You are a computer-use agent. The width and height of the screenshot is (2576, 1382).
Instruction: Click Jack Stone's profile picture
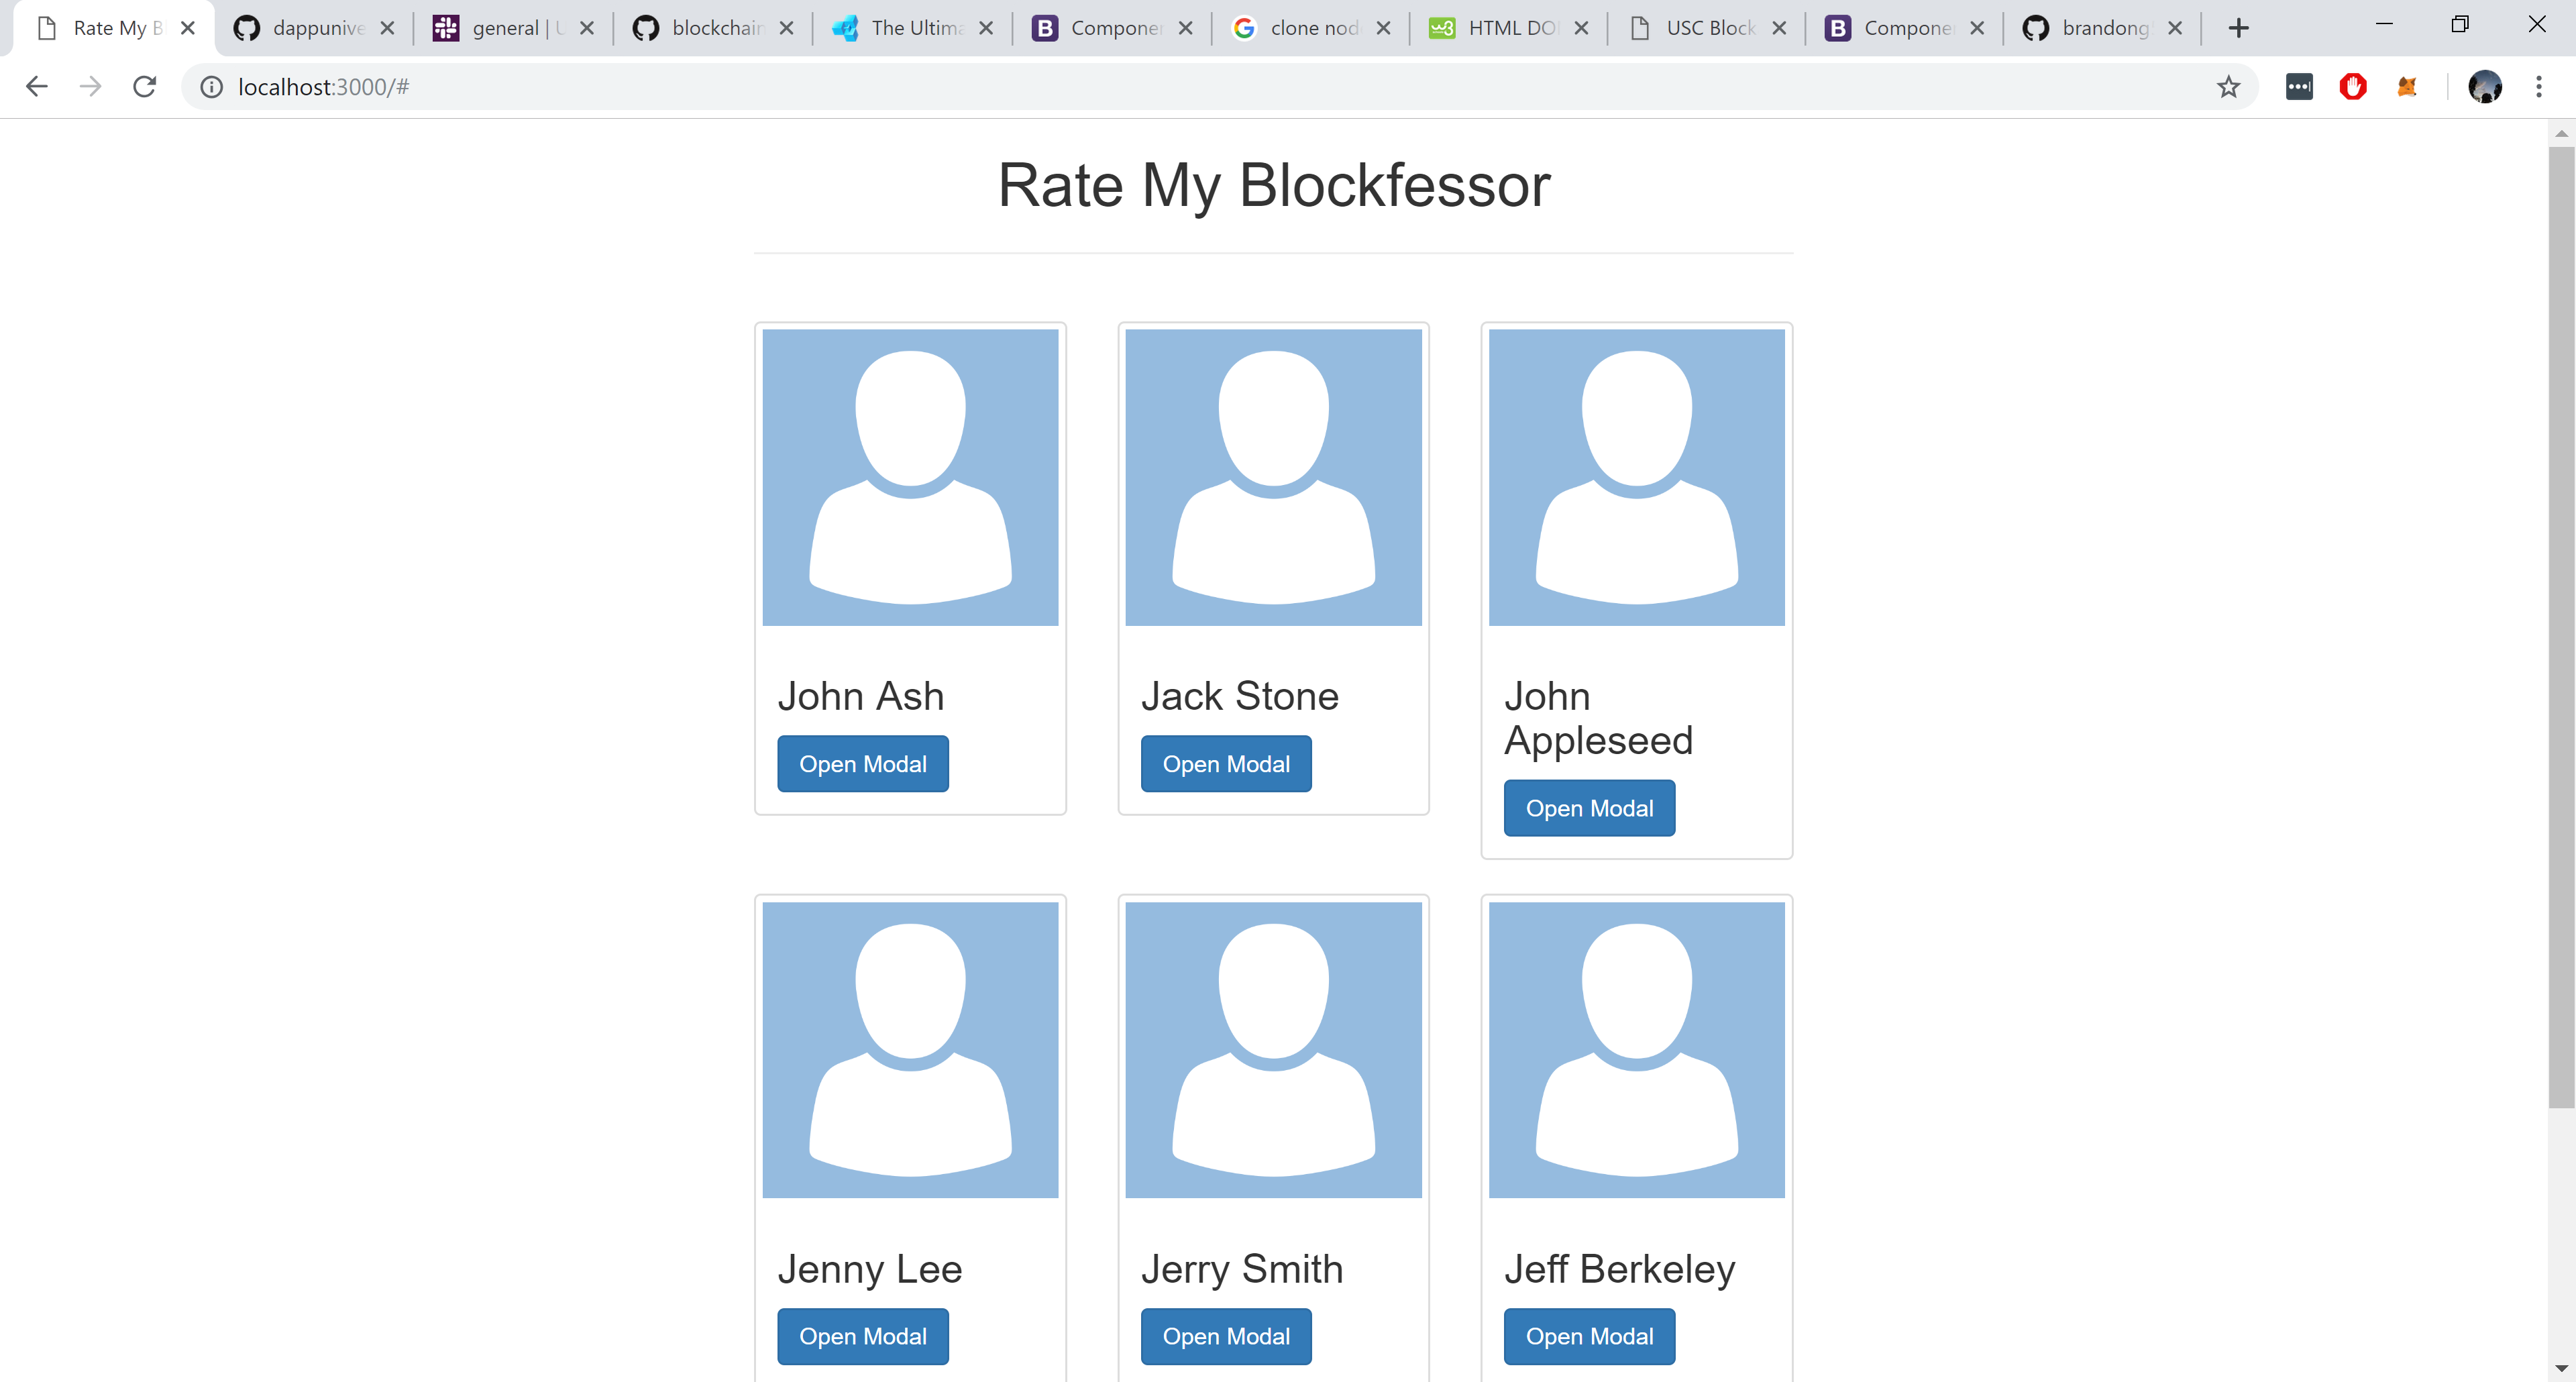pyautogui.click(x=1273, y=477)
